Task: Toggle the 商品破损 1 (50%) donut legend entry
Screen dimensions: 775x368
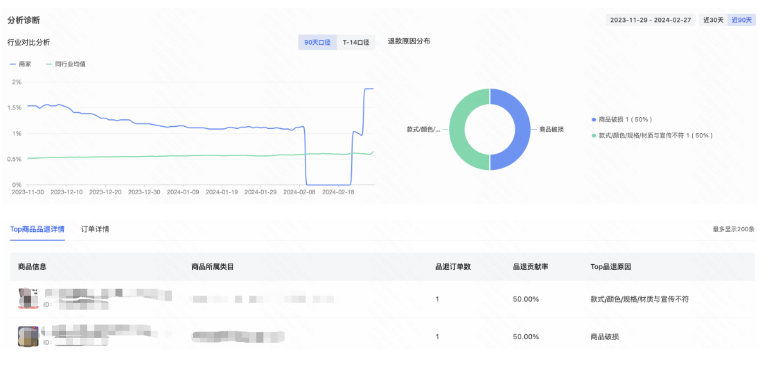Action: [x=622, y=120]
